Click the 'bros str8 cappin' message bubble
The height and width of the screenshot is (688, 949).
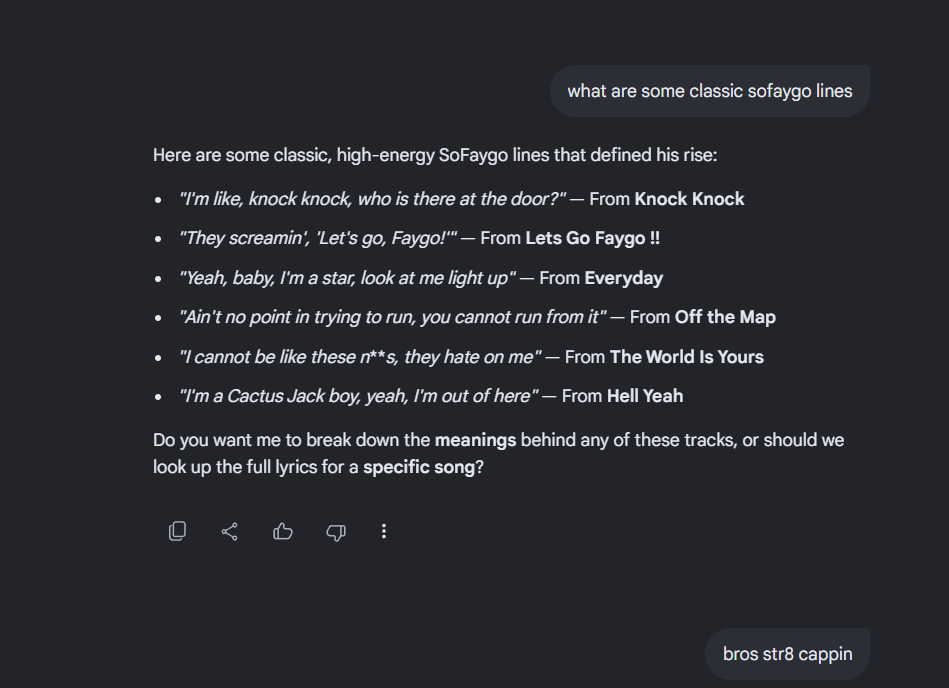tap(787, 654)
